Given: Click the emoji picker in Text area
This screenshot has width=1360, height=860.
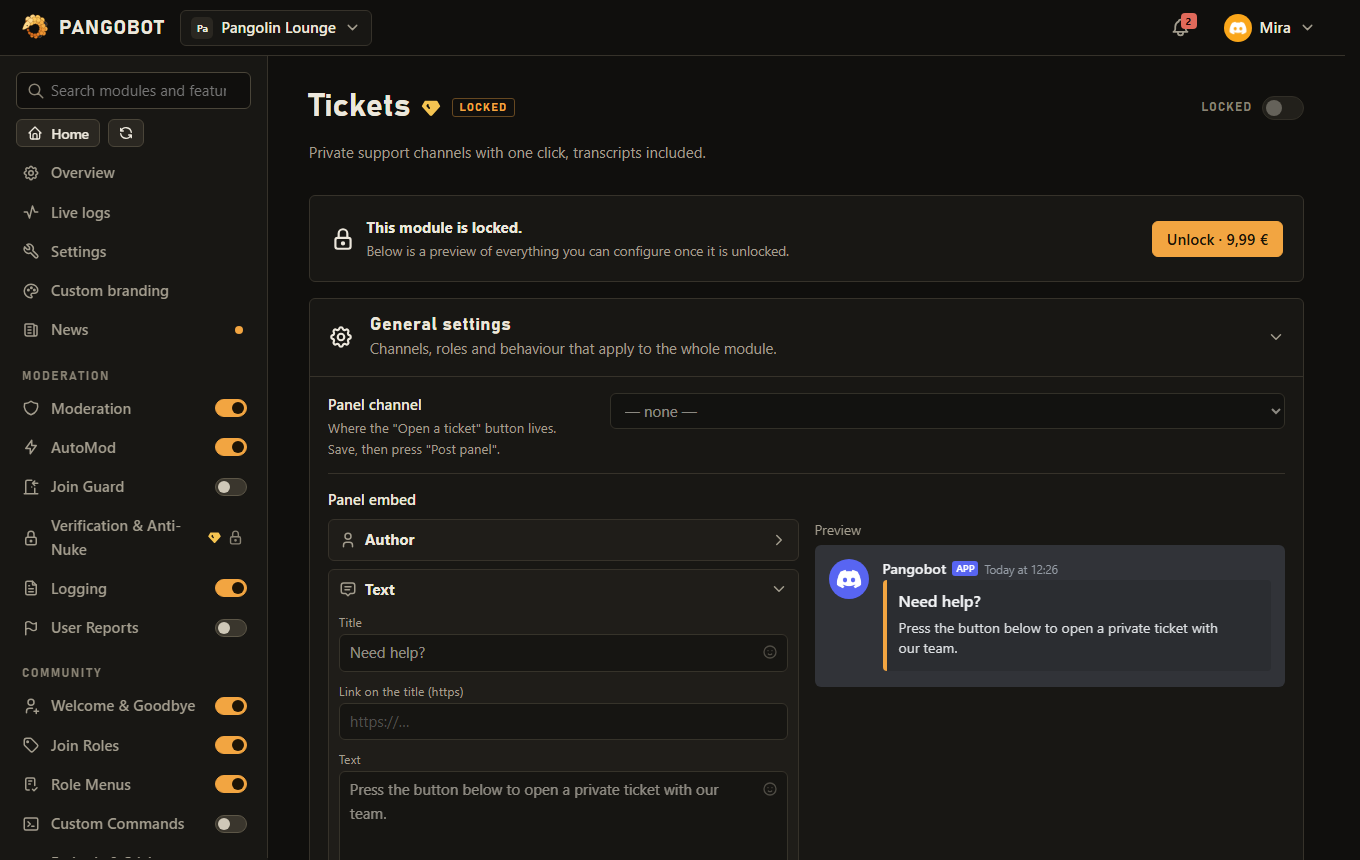Looking at the screenshot, I should click(770, 788).
